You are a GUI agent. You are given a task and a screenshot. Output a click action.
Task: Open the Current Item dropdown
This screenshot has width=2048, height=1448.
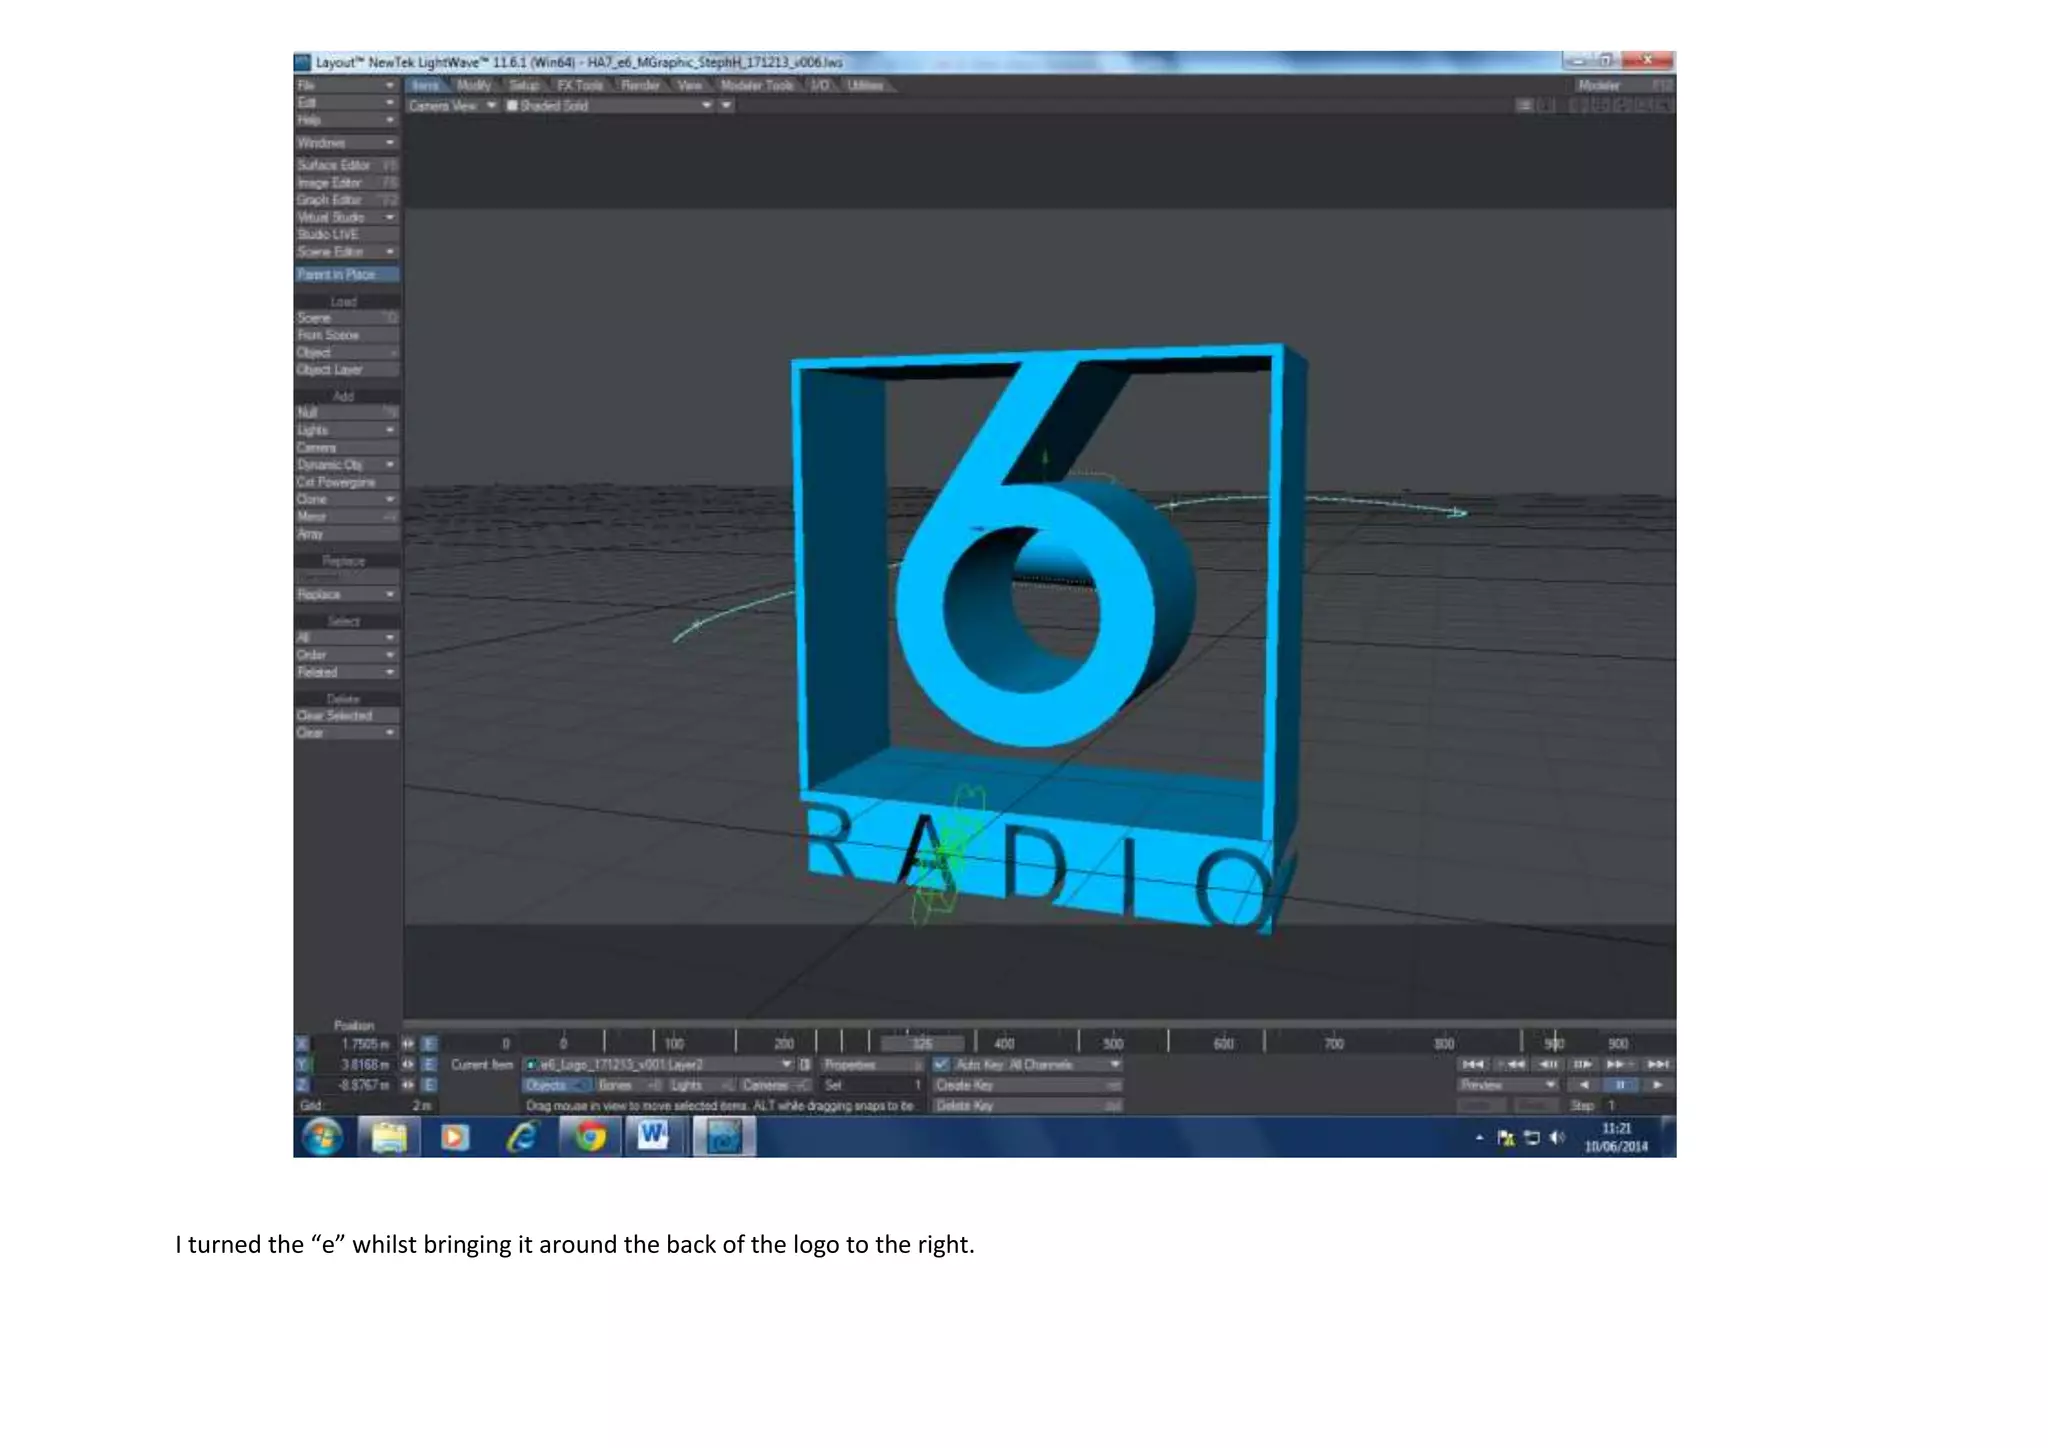point(658,1065)
